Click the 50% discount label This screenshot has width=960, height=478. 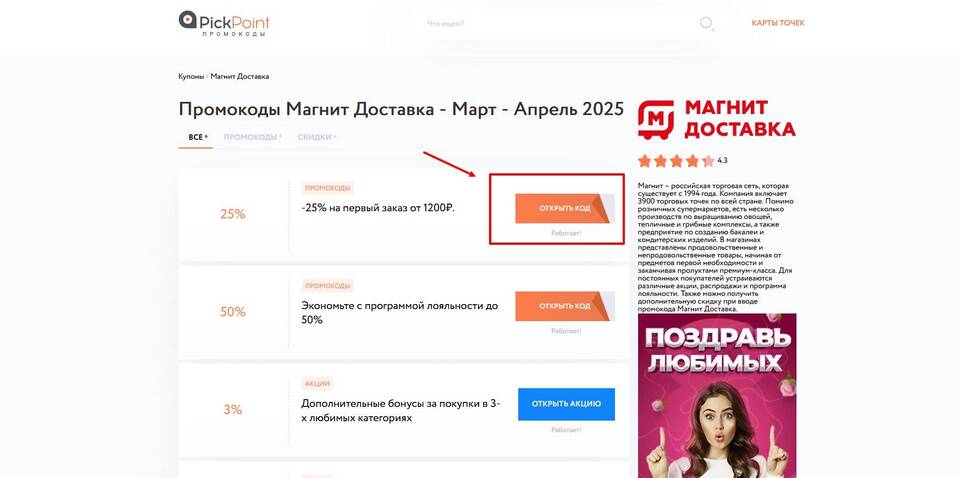pos(233,312)
